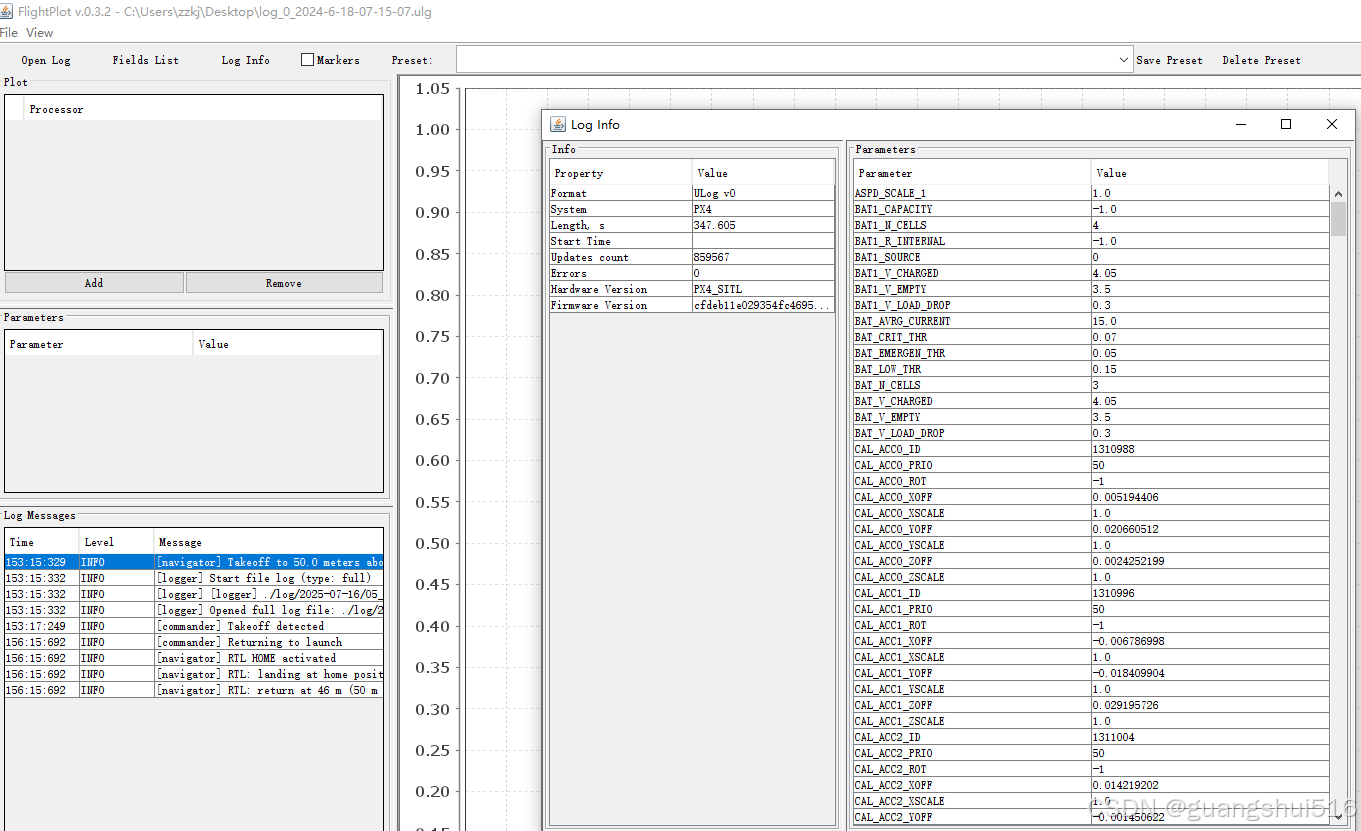Select the CAL_ACC2_PRIO parameter row

(x=1091, y=753)
